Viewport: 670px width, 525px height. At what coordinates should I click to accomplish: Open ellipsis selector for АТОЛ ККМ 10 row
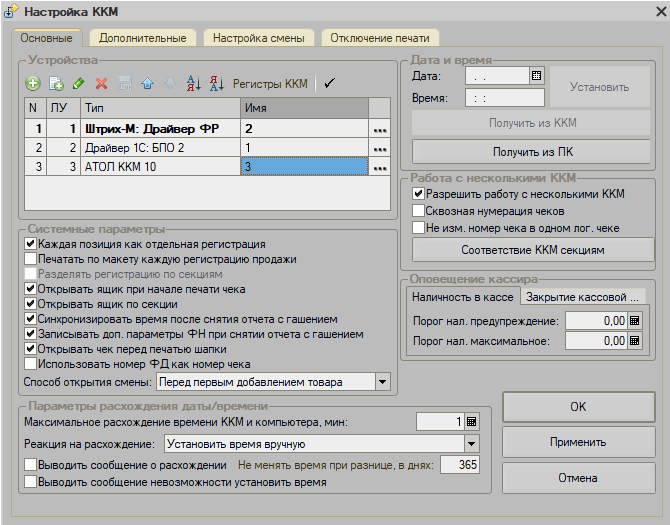[379, 169]
